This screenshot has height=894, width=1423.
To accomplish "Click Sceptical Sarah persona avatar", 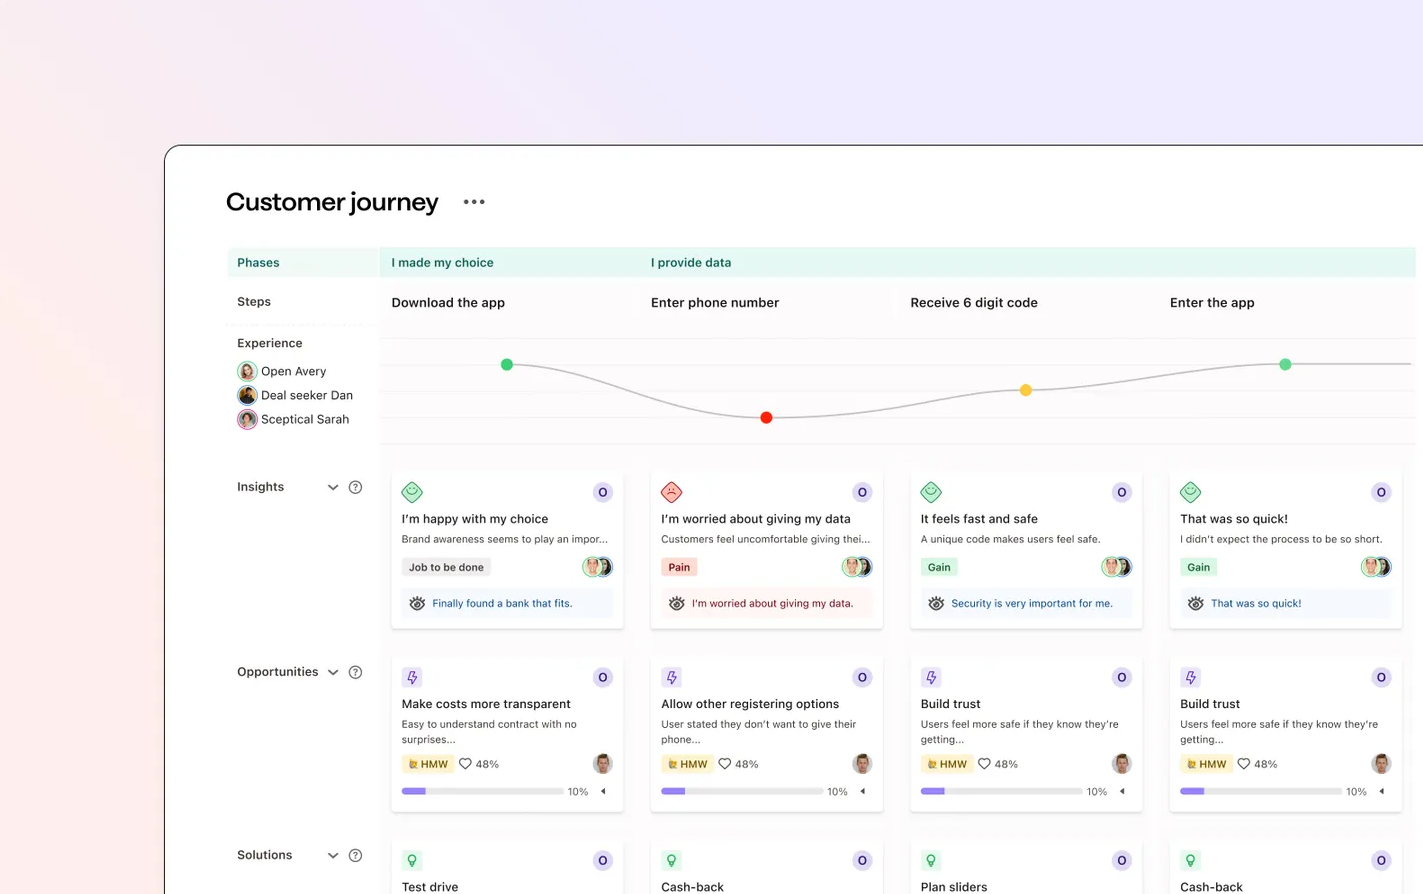I will [247, 419].
